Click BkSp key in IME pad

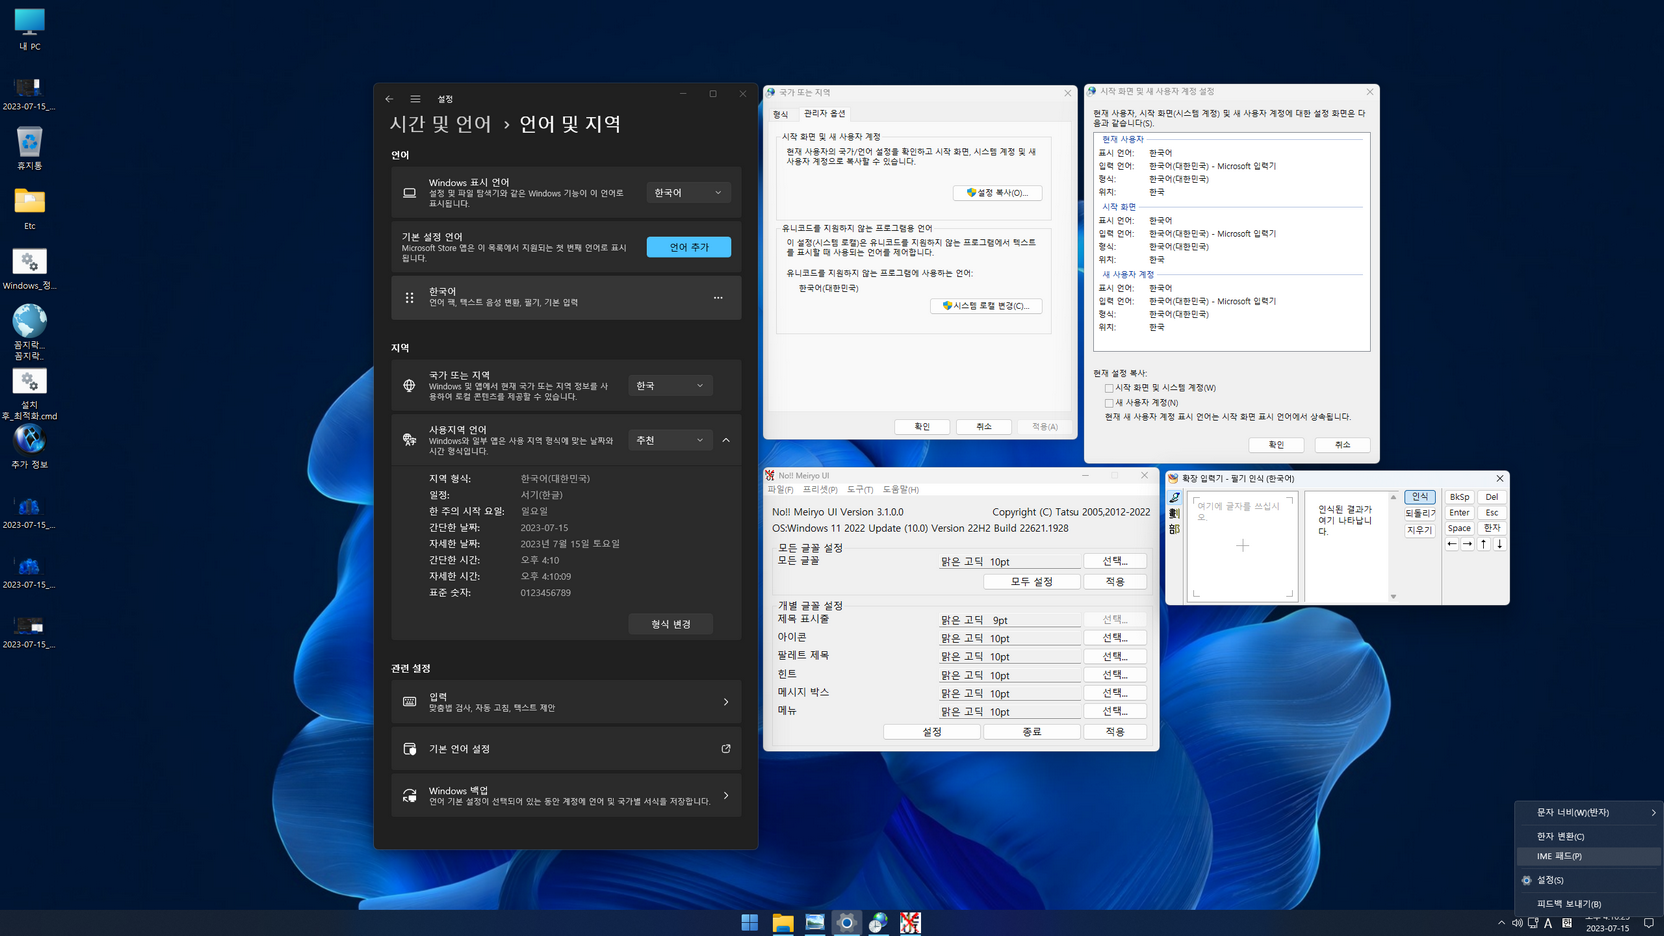[x=1459, y=497]
